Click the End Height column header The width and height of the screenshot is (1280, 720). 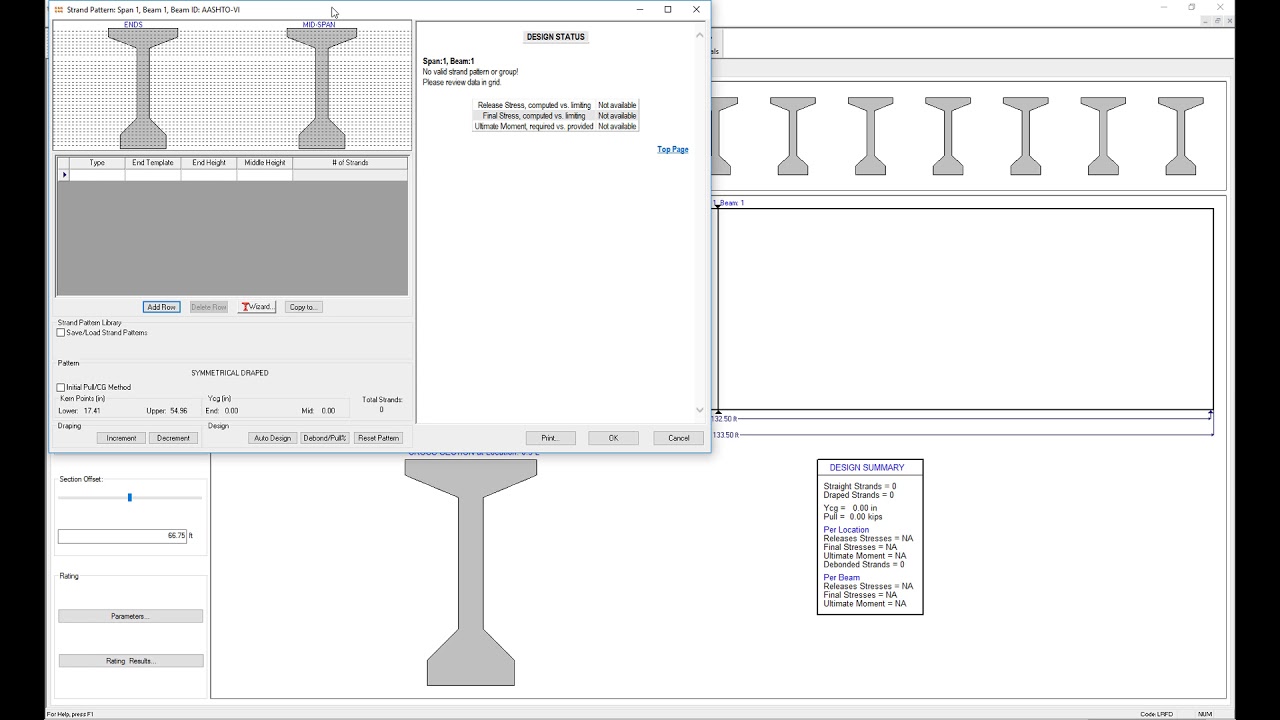[209, 163]
